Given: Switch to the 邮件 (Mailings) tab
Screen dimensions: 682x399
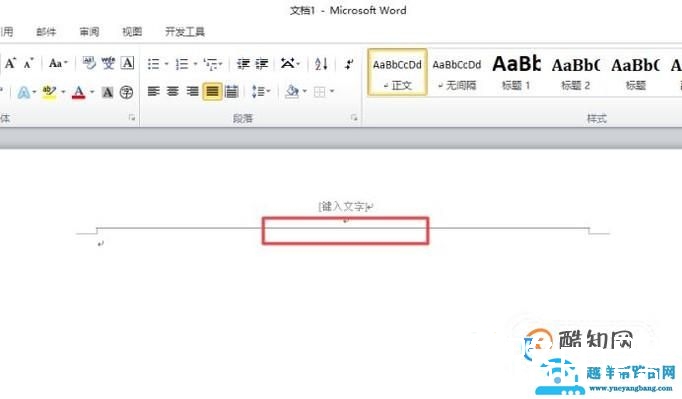Looking at the screenshot, I should click(x=46, y=32).
